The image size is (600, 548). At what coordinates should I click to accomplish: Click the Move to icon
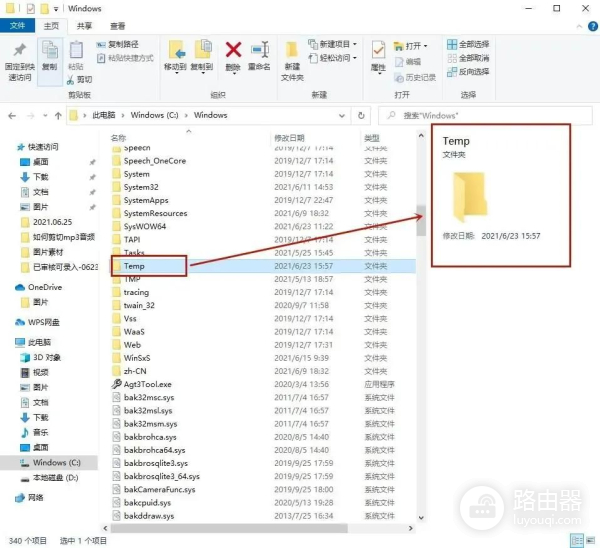176,50
